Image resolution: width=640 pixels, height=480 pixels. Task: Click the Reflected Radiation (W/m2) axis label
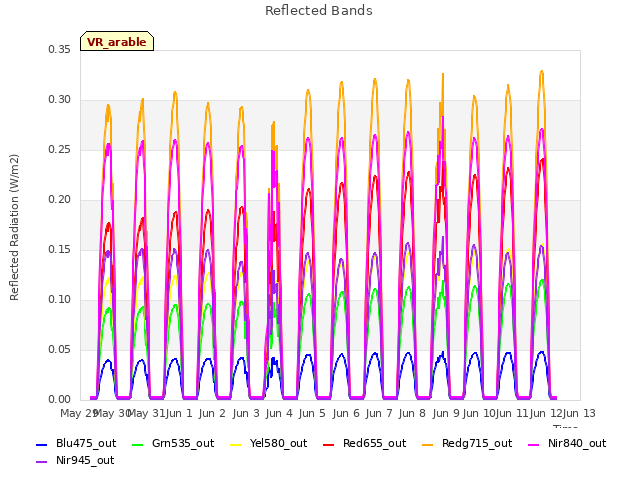click(x=14, y=227)
